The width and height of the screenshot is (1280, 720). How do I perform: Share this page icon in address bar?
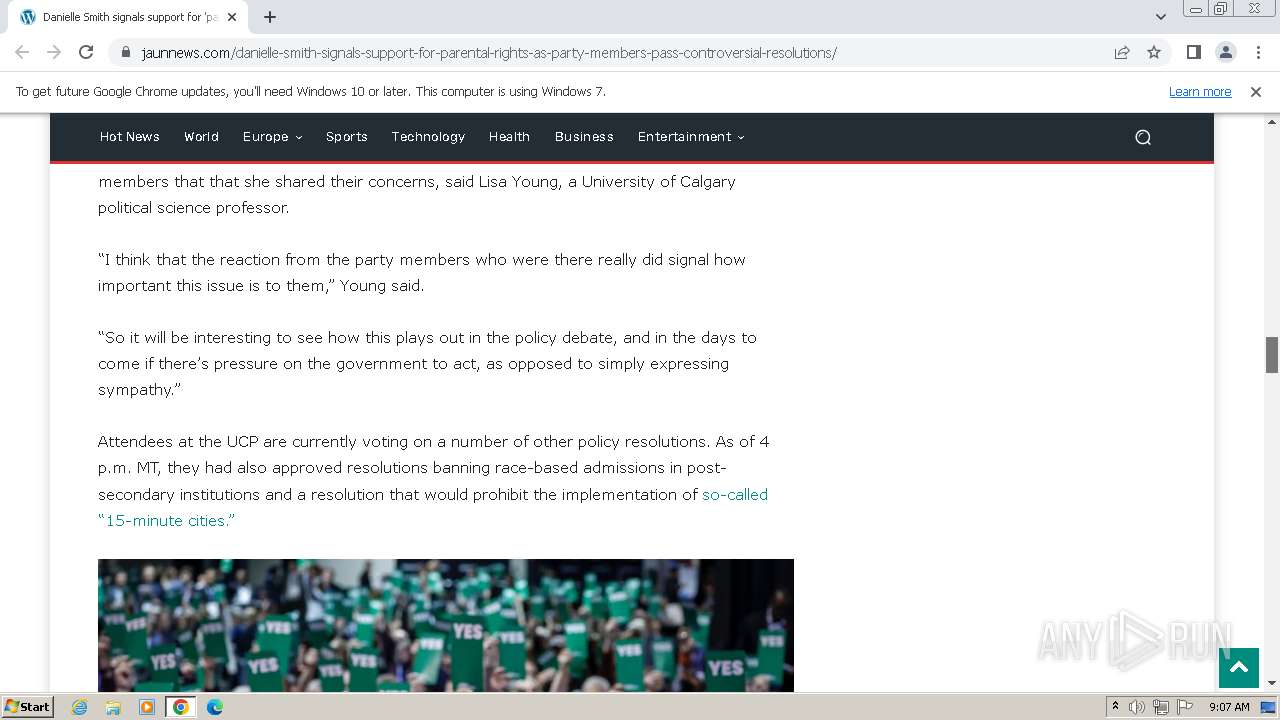click(x=1122, y=52)
